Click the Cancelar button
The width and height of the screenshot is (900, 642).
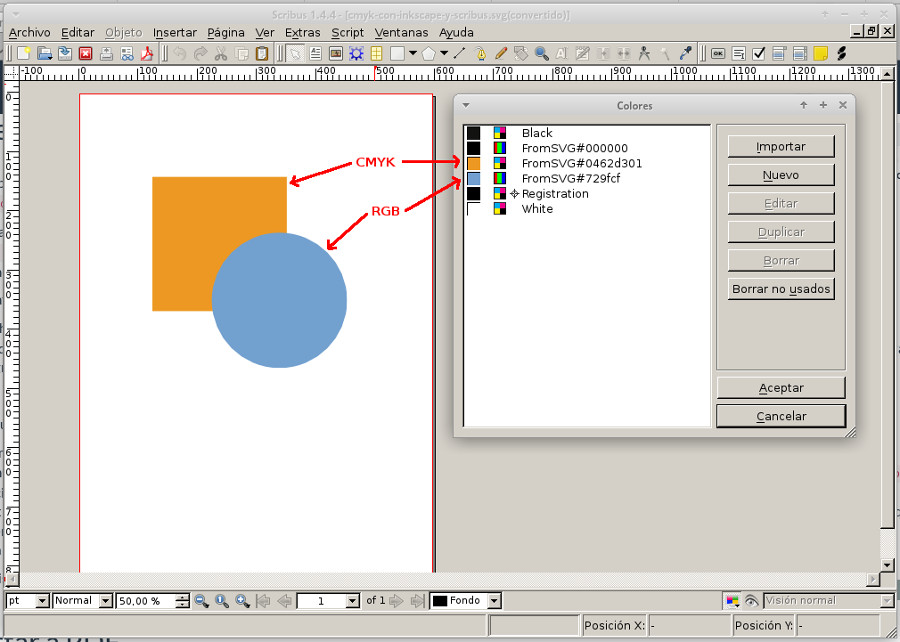(781, 417)
